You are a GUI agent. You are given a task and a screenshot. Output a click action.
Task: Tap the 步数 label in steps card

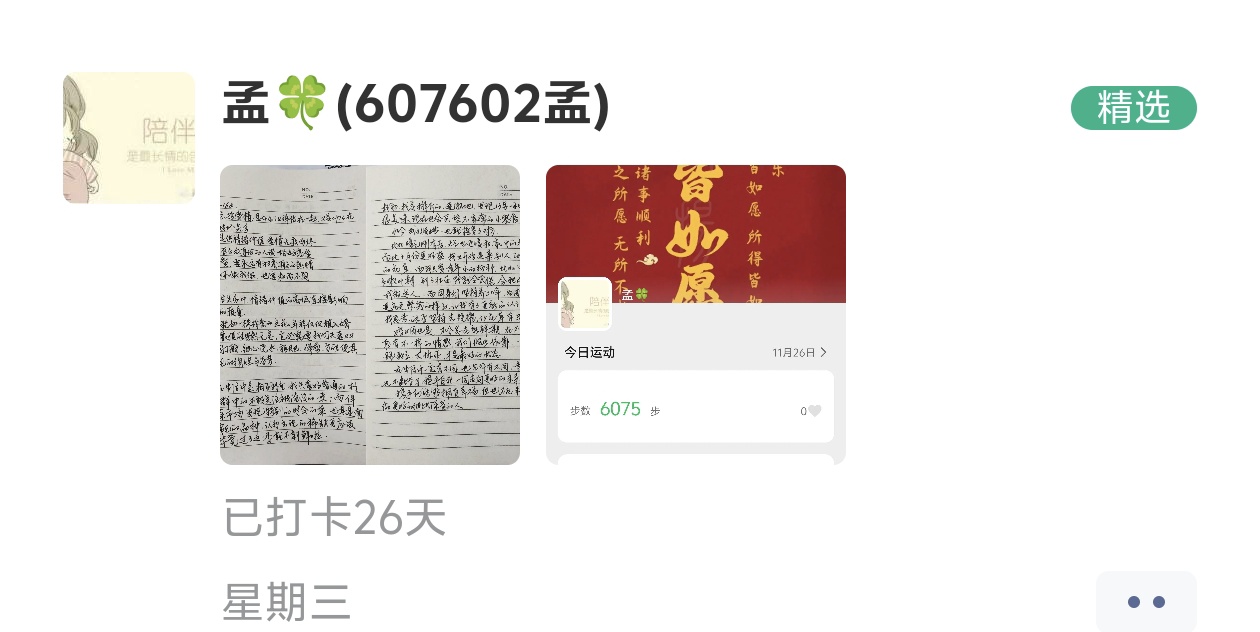581,411
